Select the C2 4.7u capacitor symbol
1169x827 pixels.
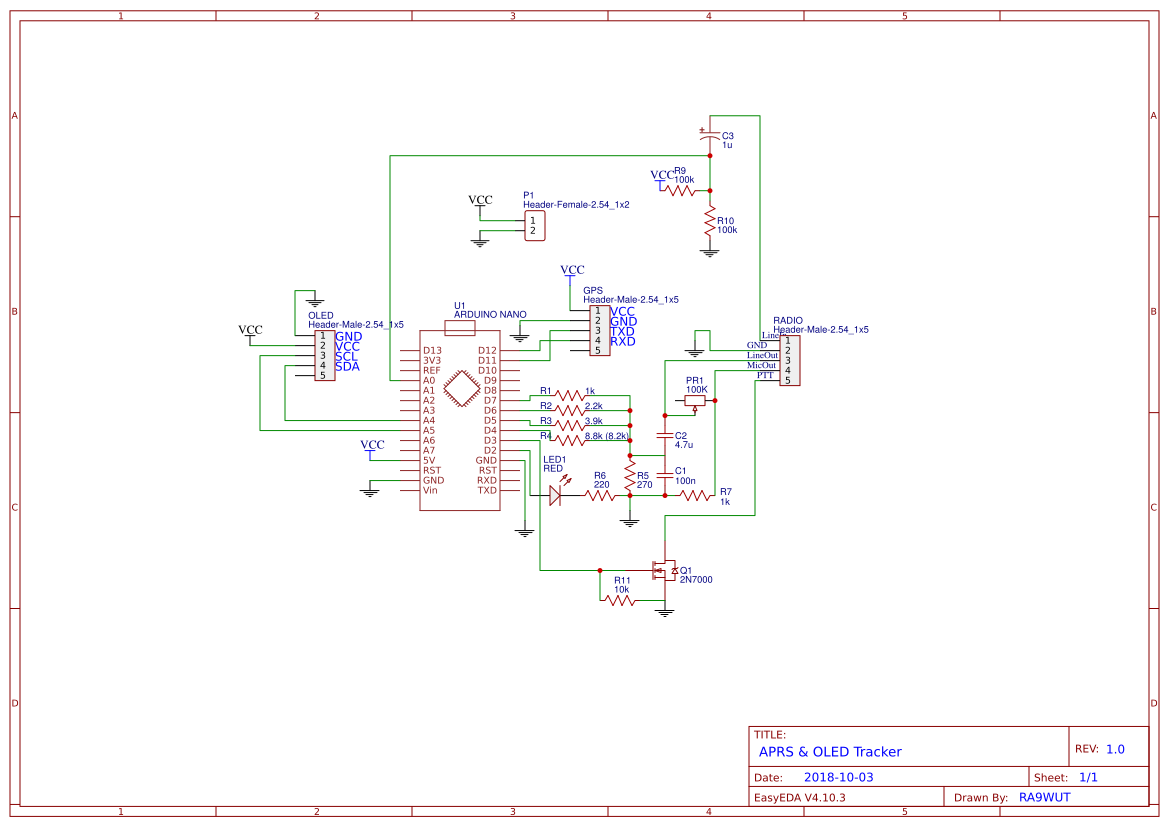coord(667,437)
